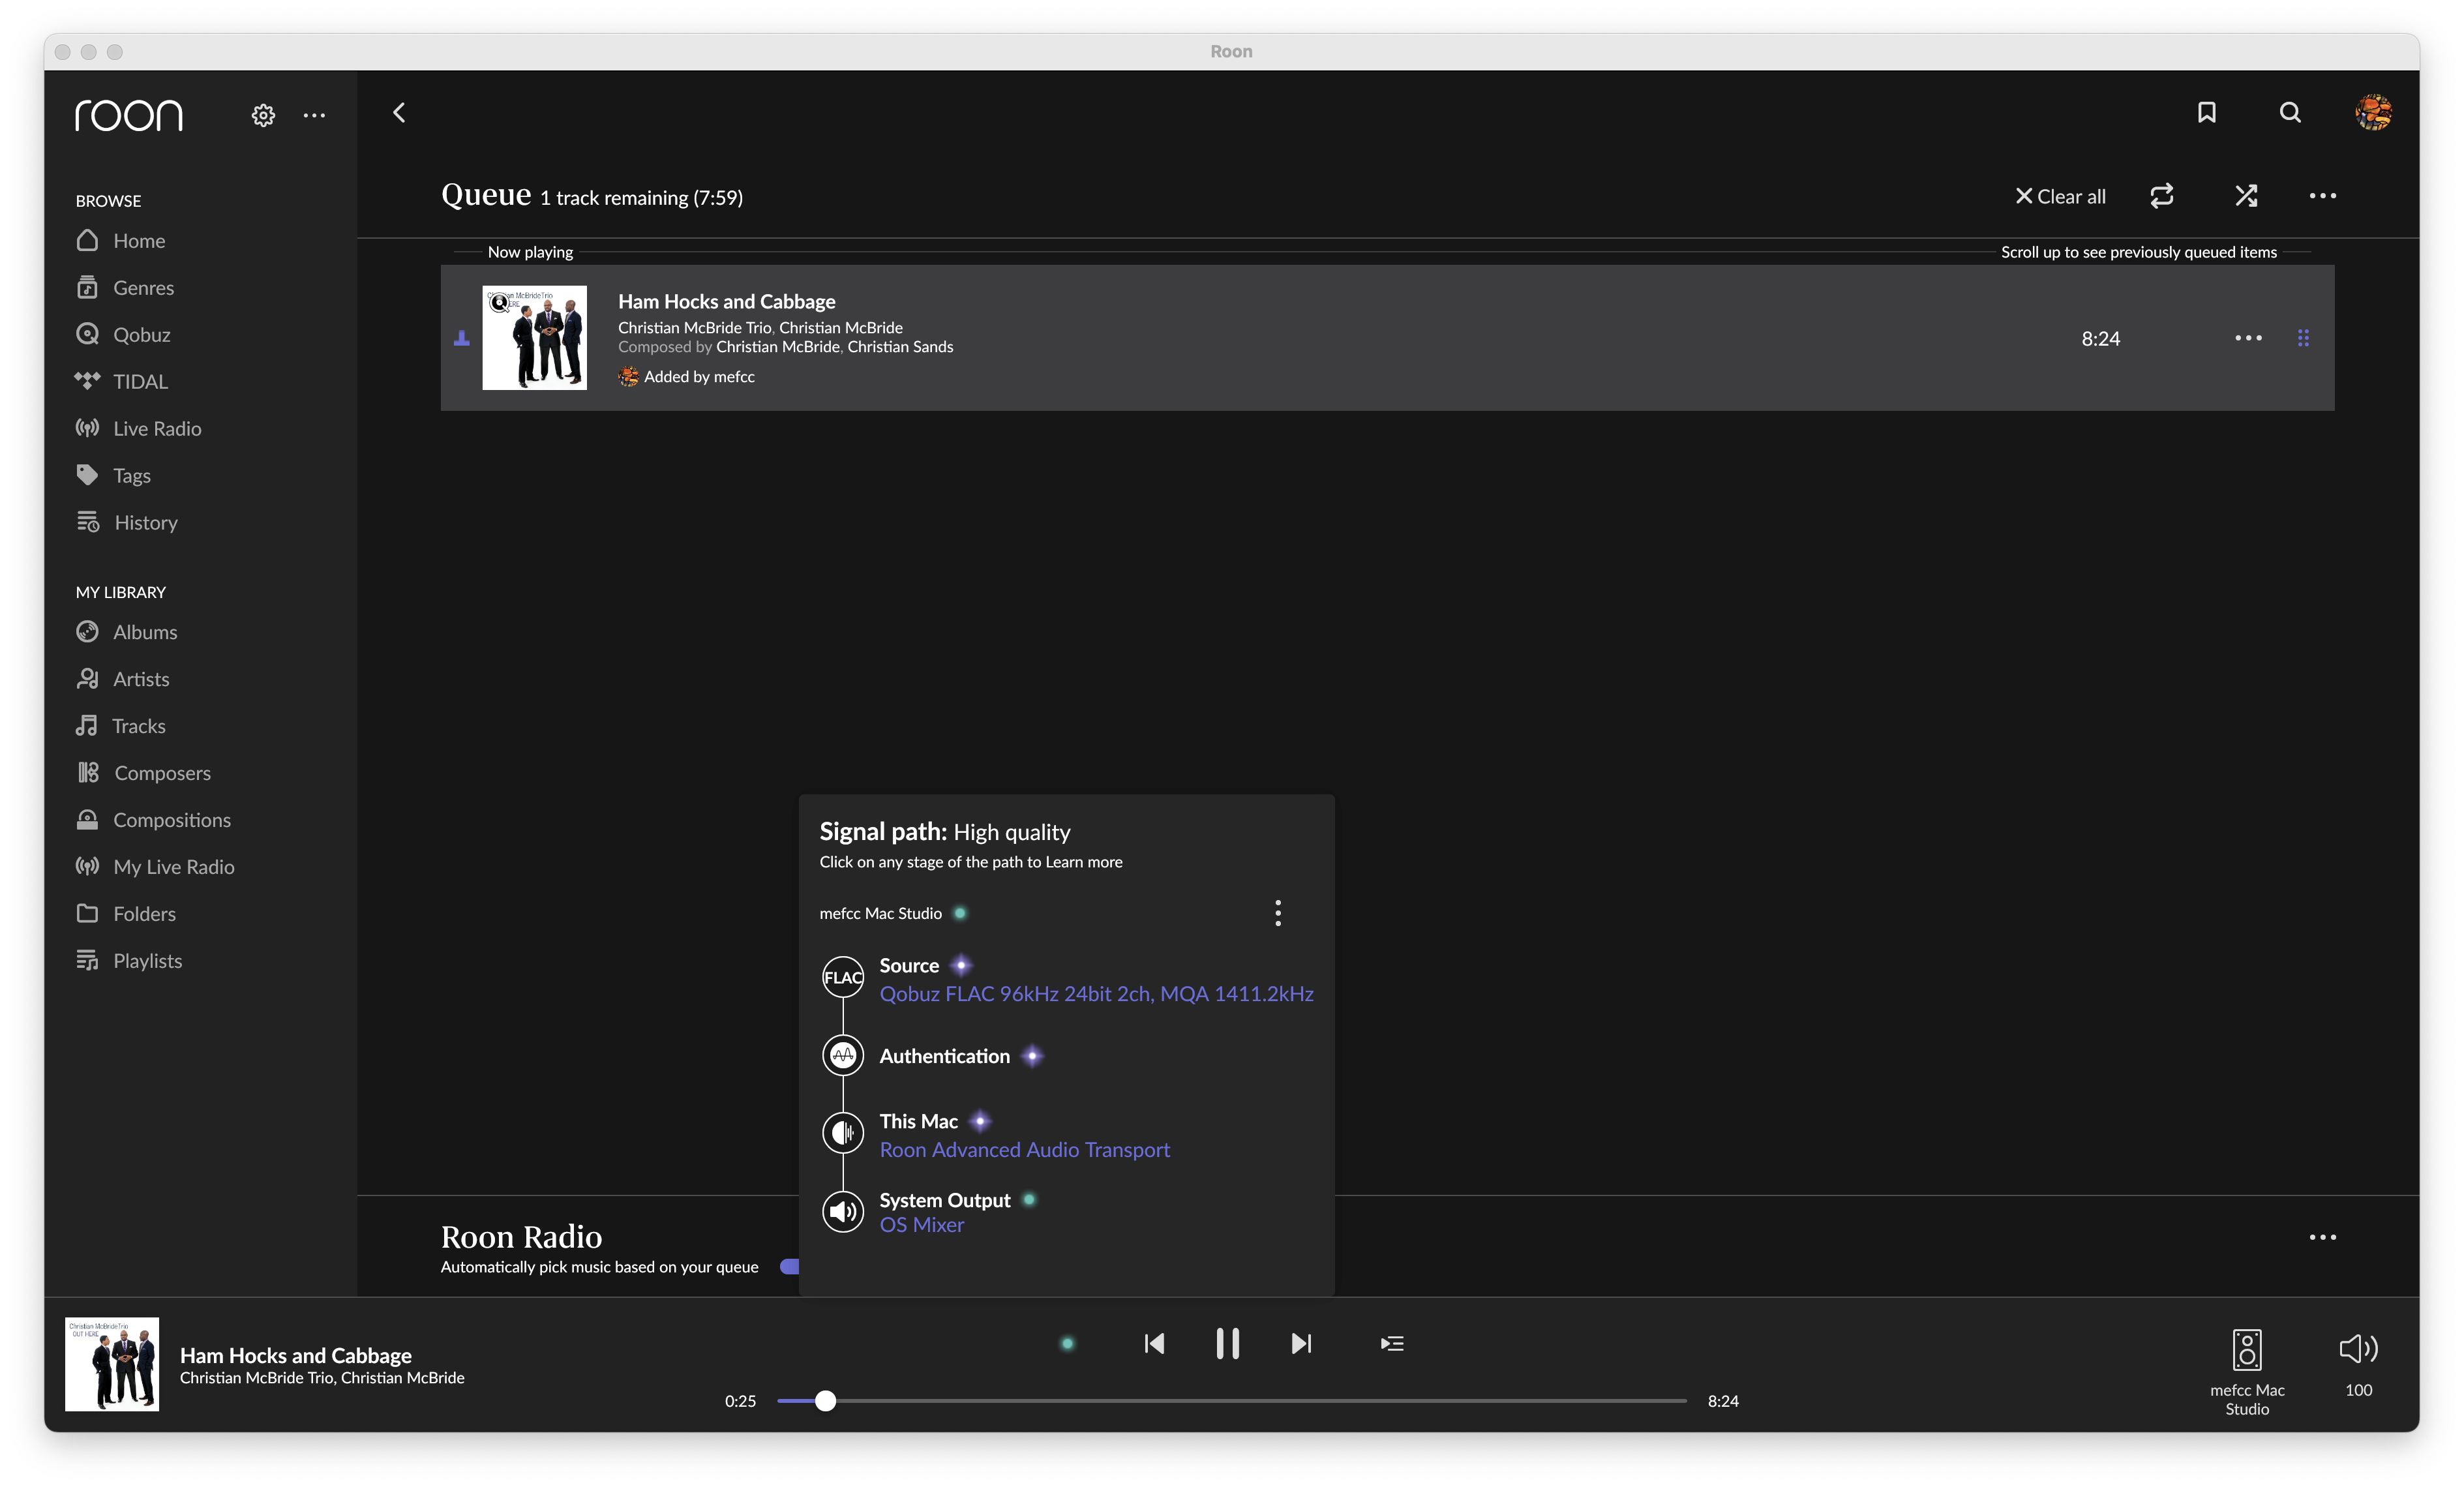Click the Qobuz FLAC 96kHz 24bit source link

(1096, 994)
